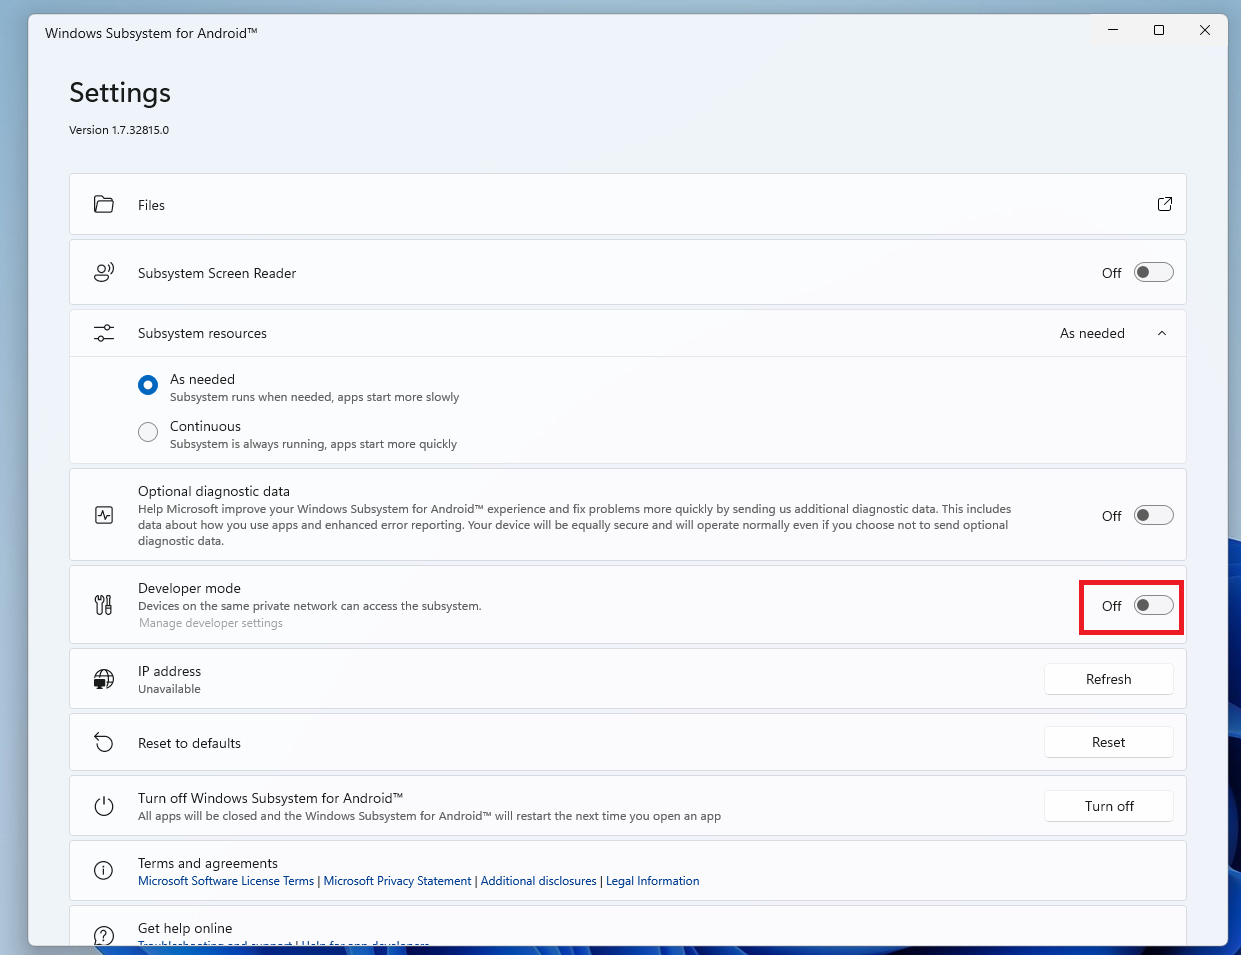Enable Optional diagnostic data toggle

click(x=1153, y=515)
